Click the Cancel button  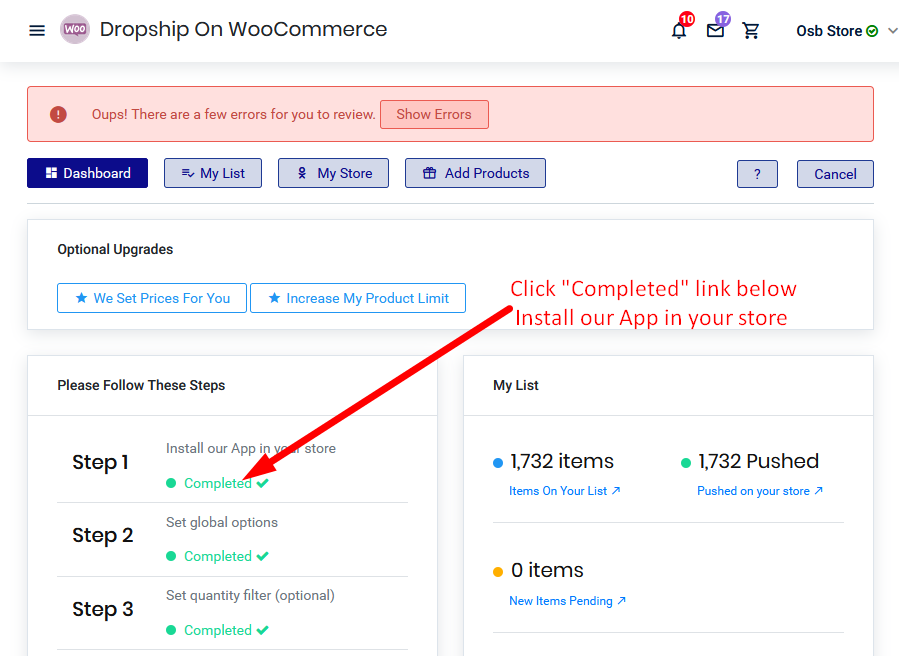click(x=835, y=174)
